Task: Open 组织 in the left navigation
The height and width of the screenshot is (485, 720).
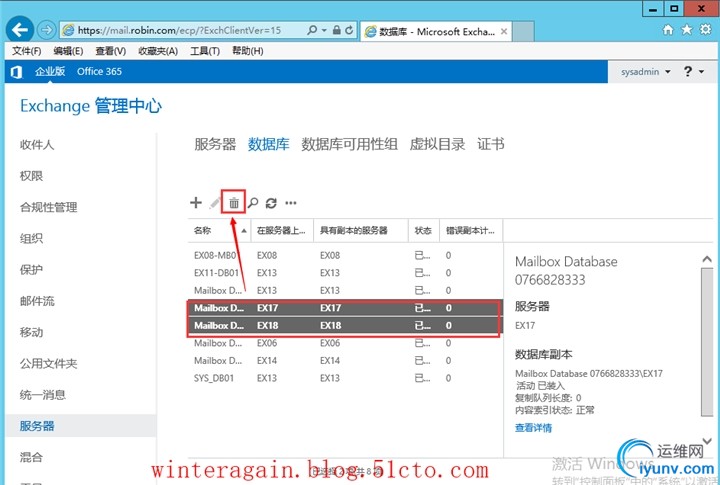Action: pos(31,238)
